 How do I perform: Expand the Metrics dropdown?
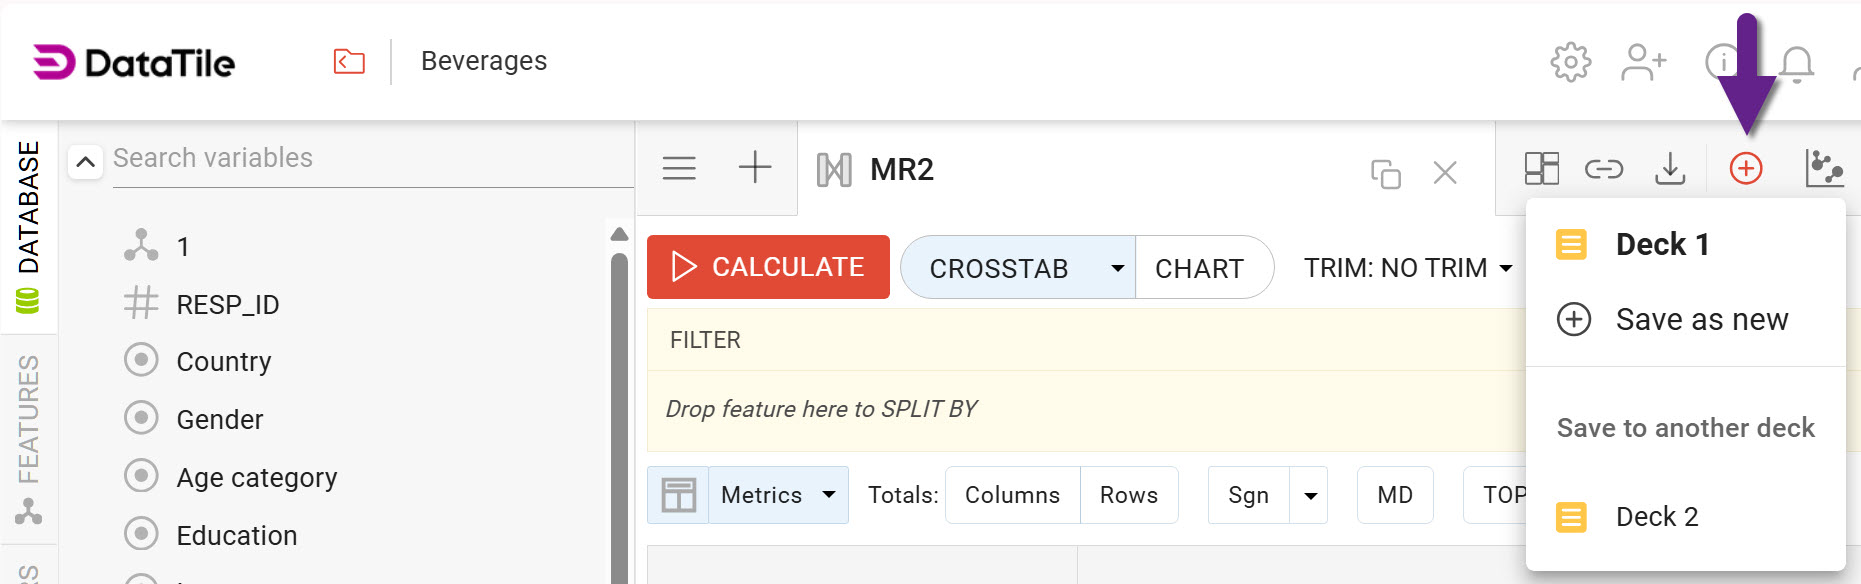[828, 495]
